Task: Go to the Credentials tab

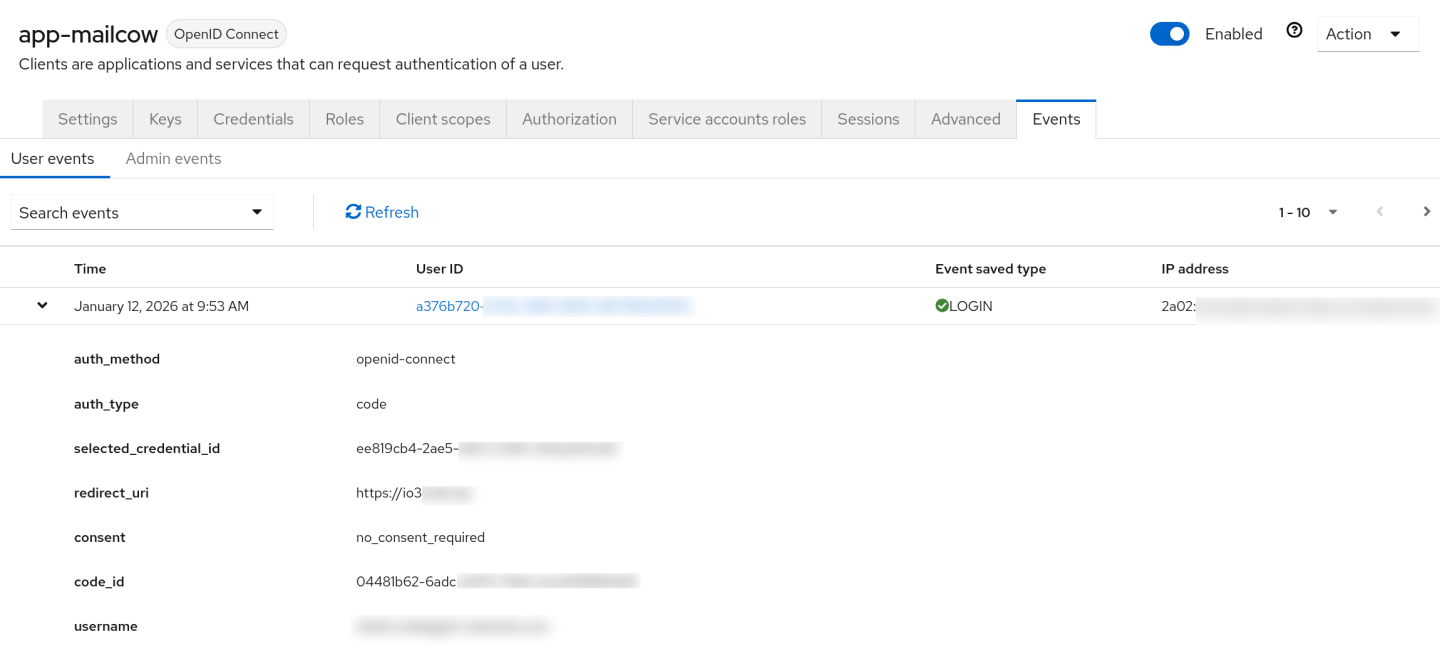Action: (253, 118)
